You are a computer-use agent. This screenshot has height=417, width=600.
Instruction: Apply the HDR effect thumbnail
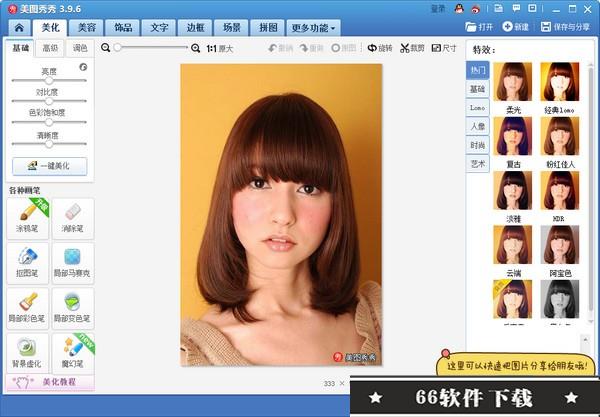[x=560, y=191]
